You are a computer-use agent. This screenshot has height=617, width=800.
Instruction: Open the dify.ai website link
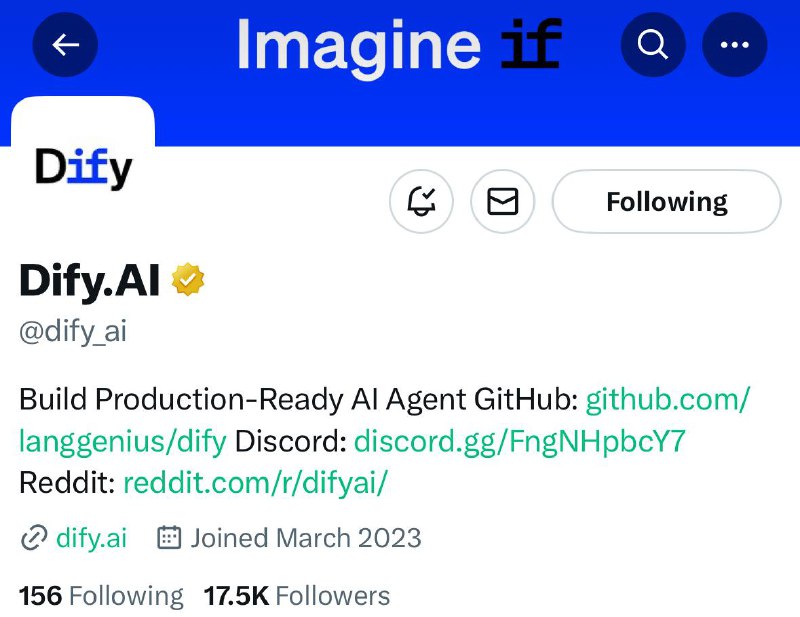pos(91,538)
